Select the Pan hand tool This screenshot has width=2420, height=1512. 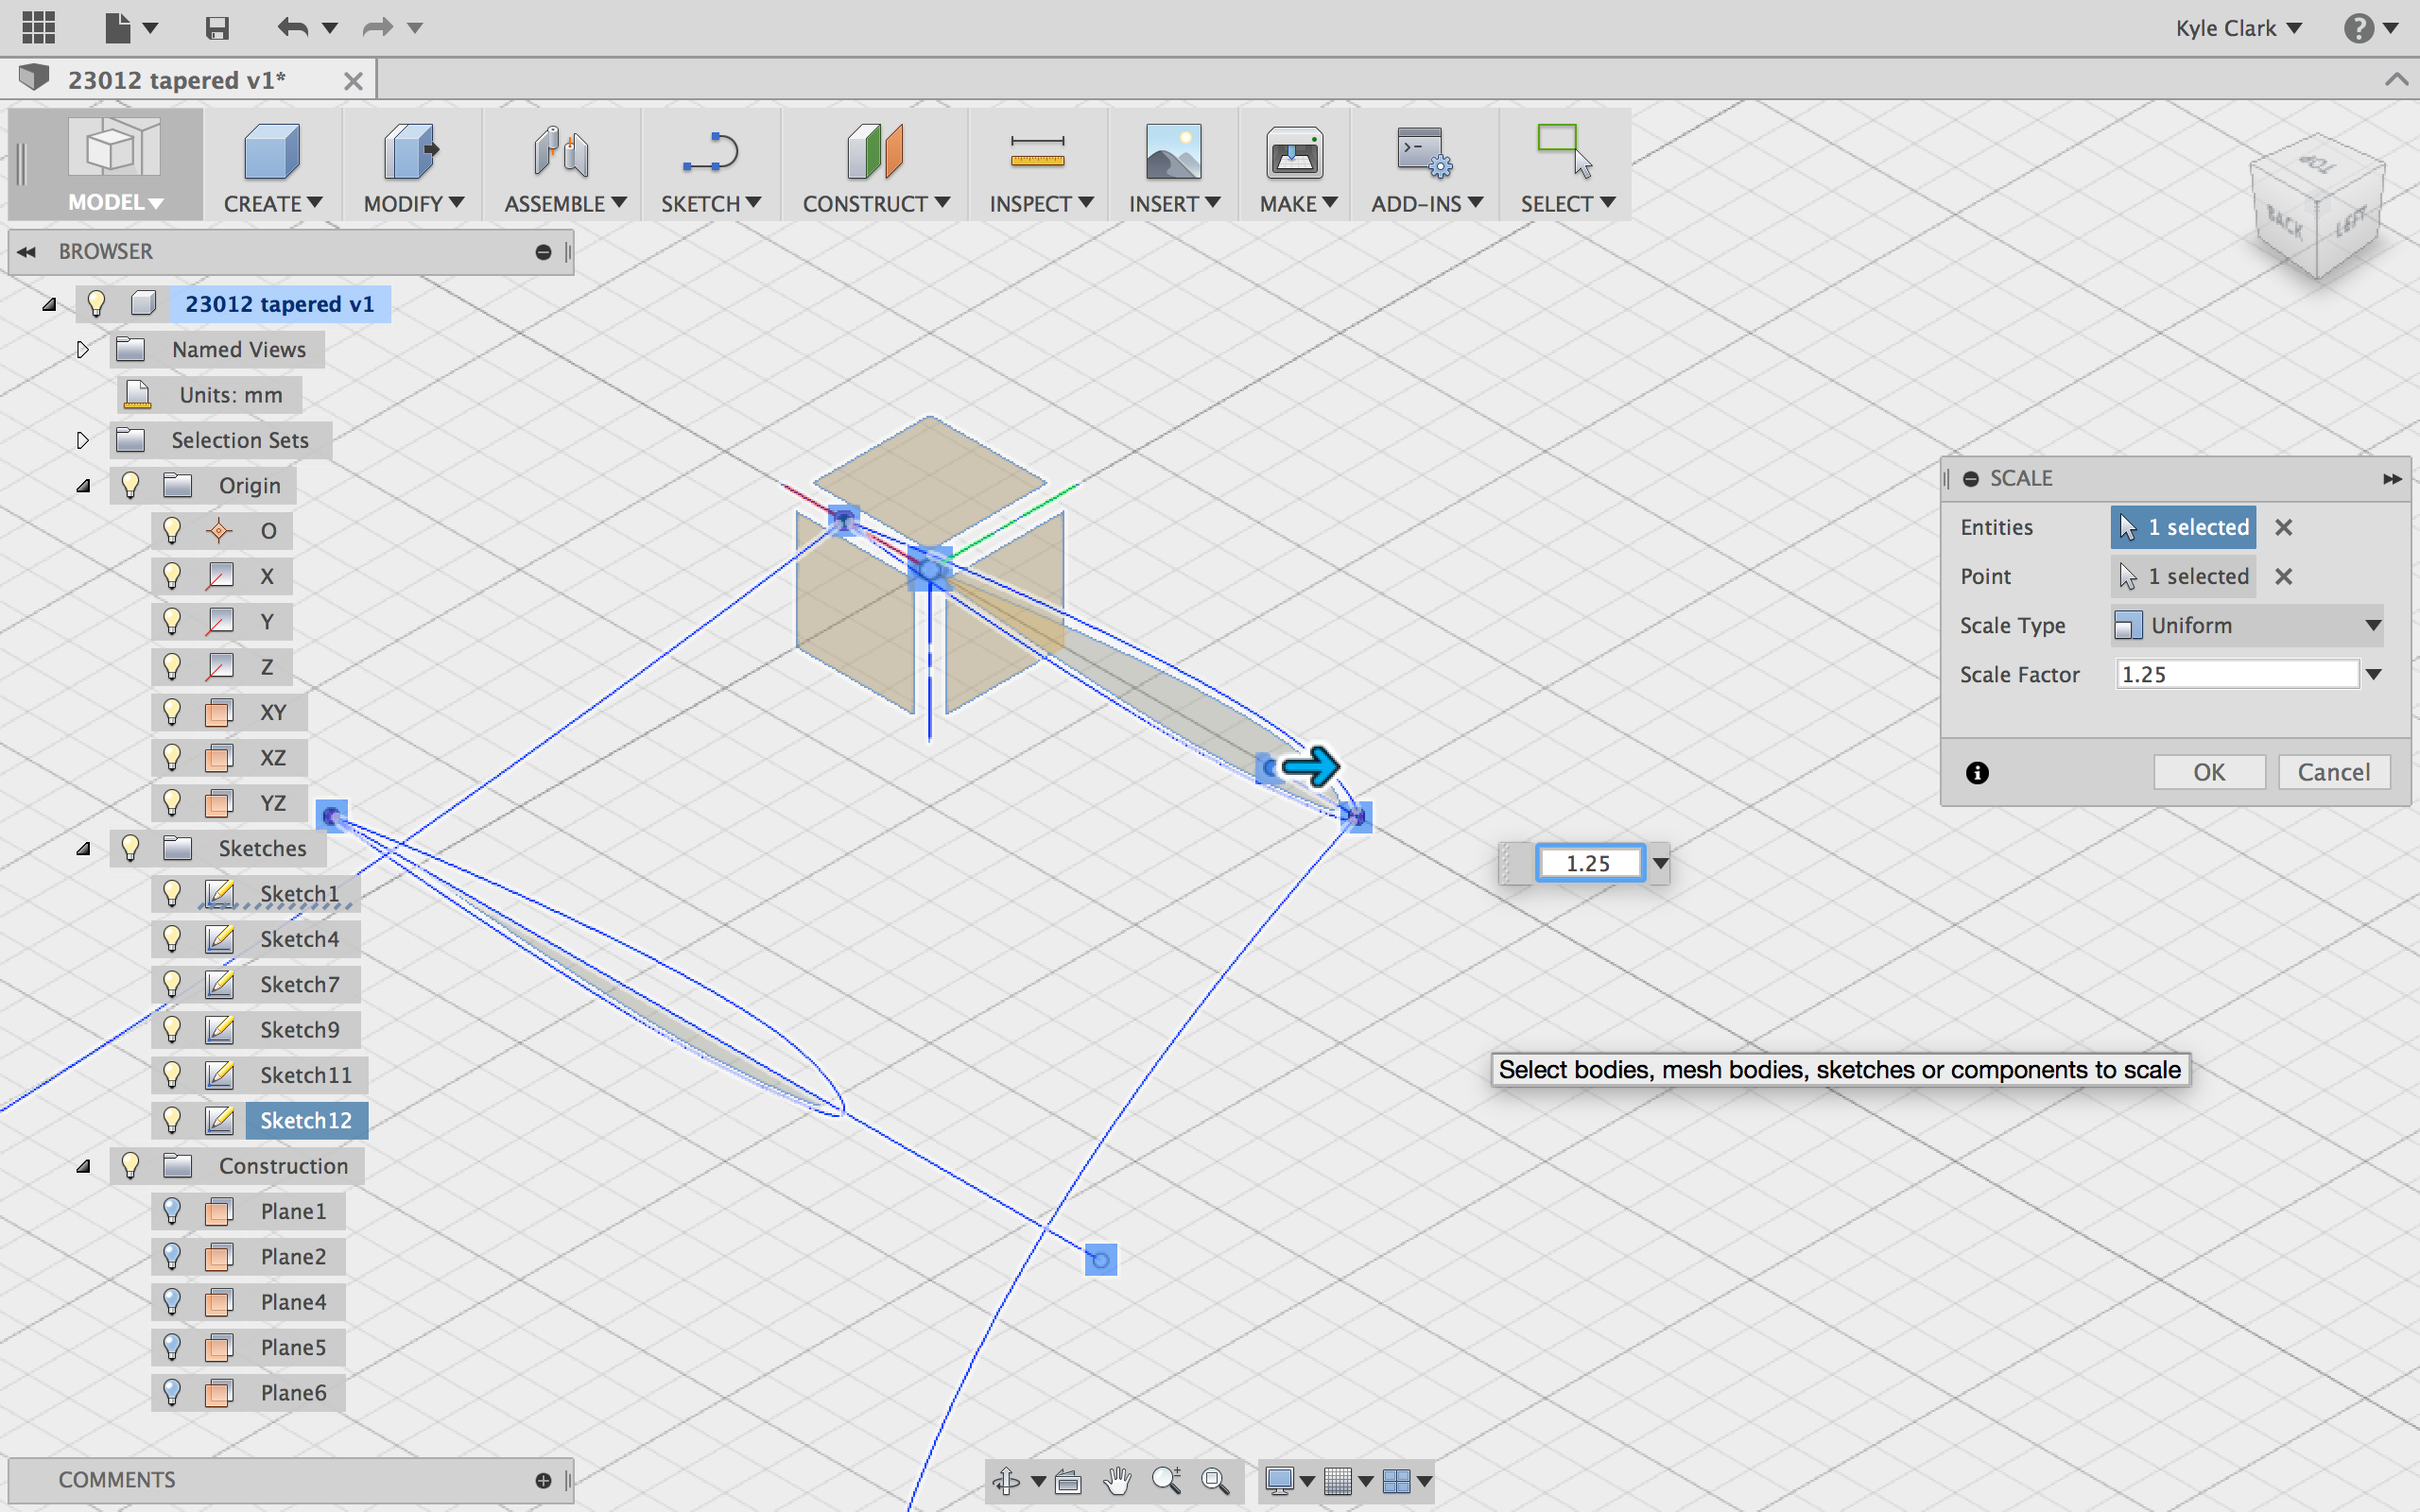(x=1117, y=1481)
